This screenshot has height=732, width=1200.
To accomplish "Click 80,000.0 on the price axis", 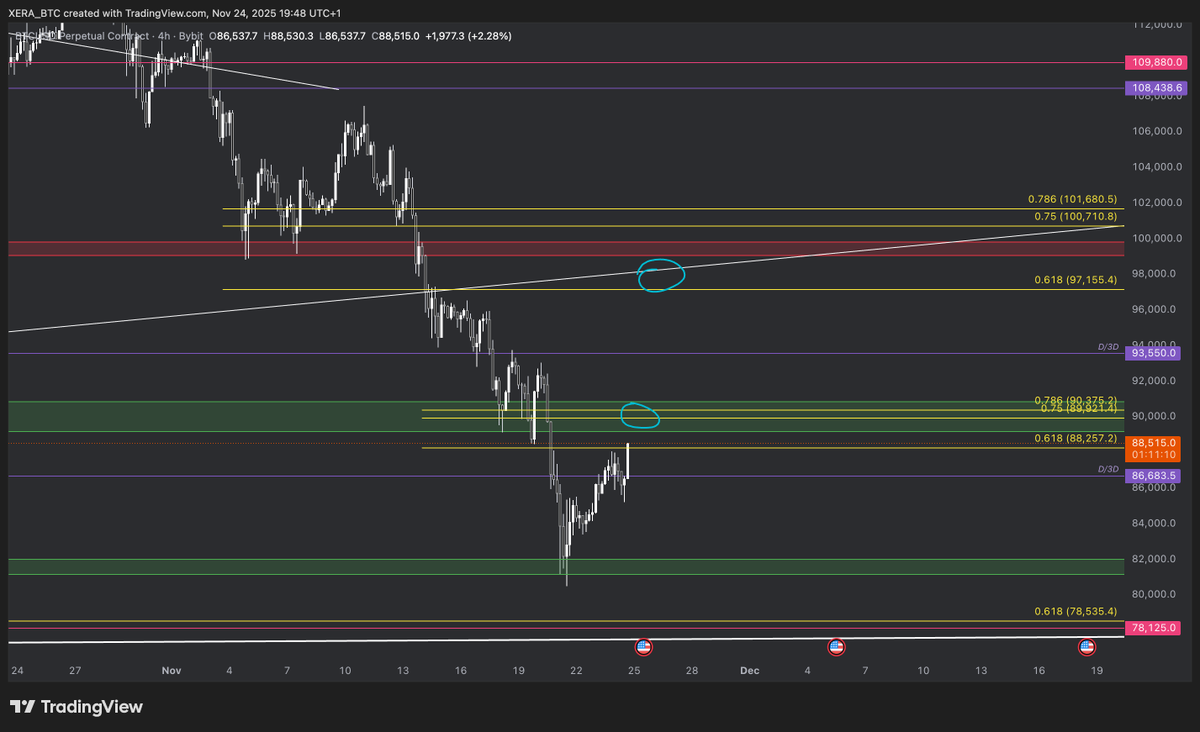I will [x=1155, y=594].
